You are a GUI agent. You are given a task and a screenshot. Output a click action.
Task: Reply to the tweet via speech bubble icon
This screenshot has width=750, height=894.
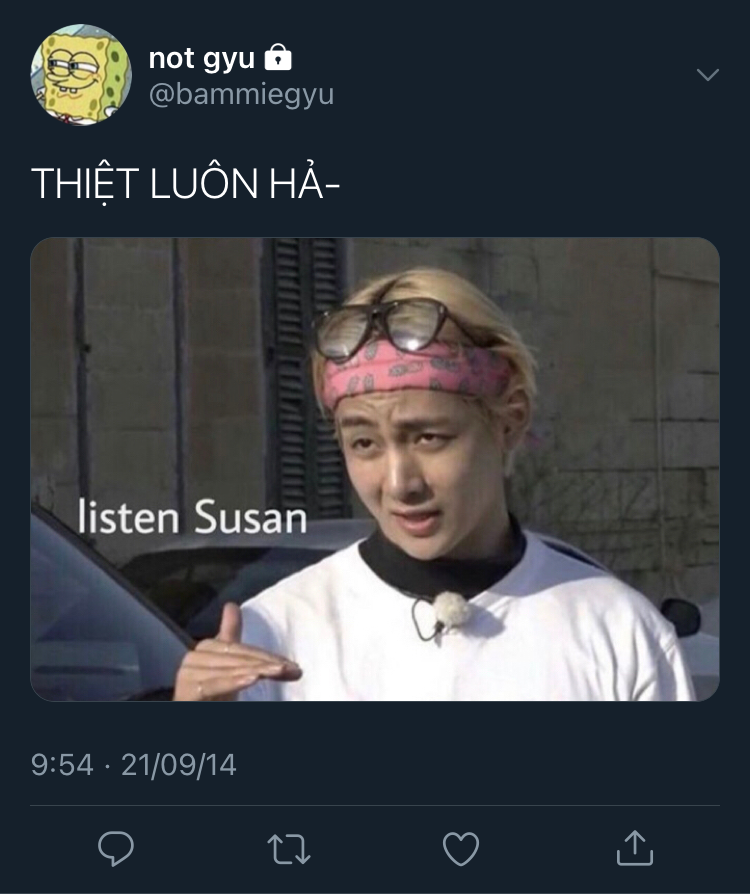[116, 848]
